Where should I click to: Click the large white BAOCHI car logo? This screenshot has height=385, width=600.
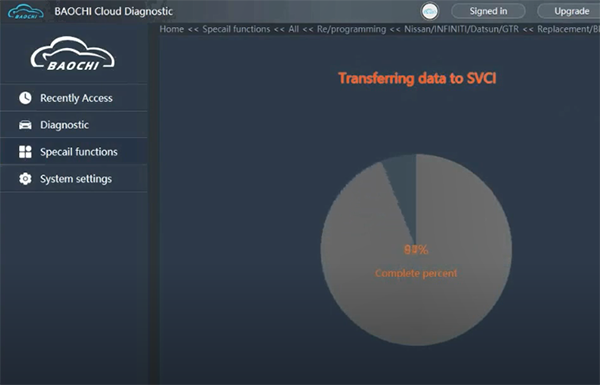[x=72, y=54]
